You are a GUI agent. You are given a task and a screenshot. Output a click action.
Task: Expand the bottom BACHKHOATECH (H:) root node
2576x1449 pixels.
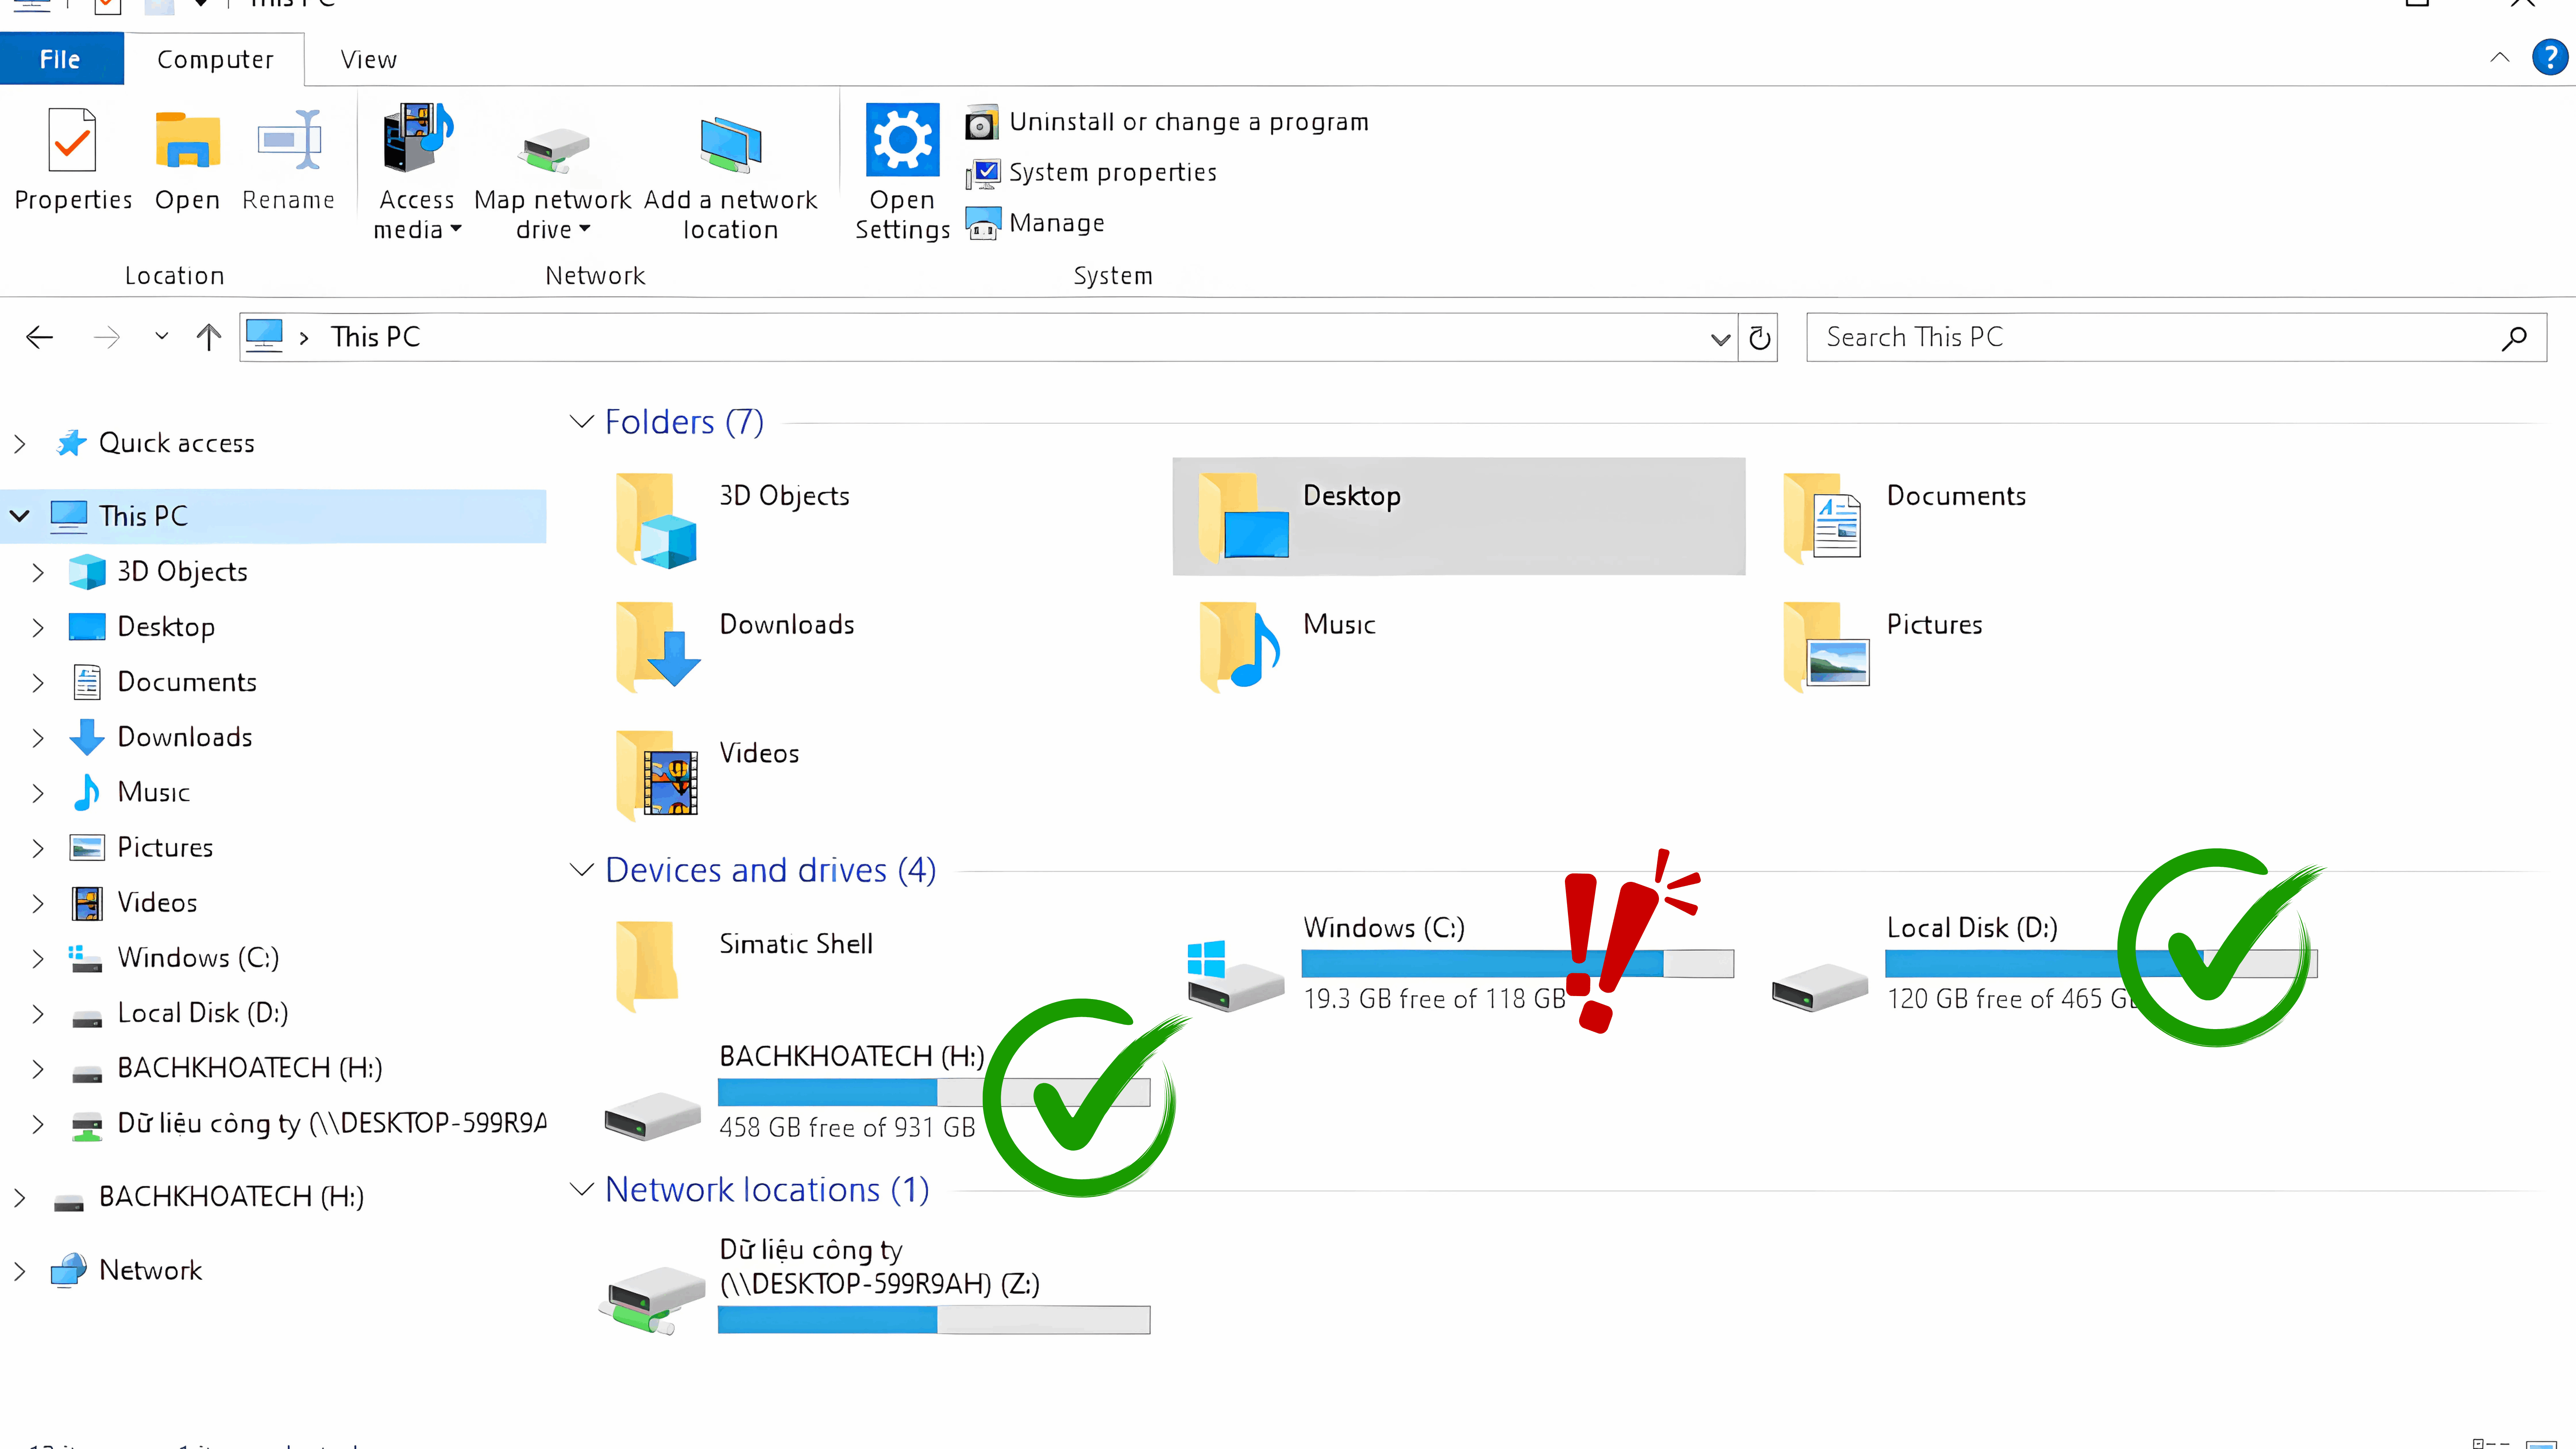[19, 1197]
